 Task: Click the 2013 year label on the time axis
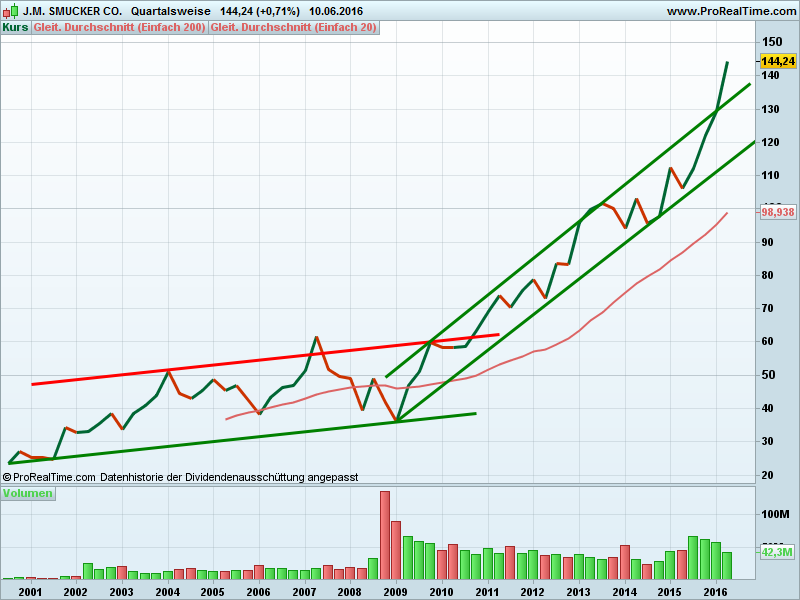click(579, 592)
